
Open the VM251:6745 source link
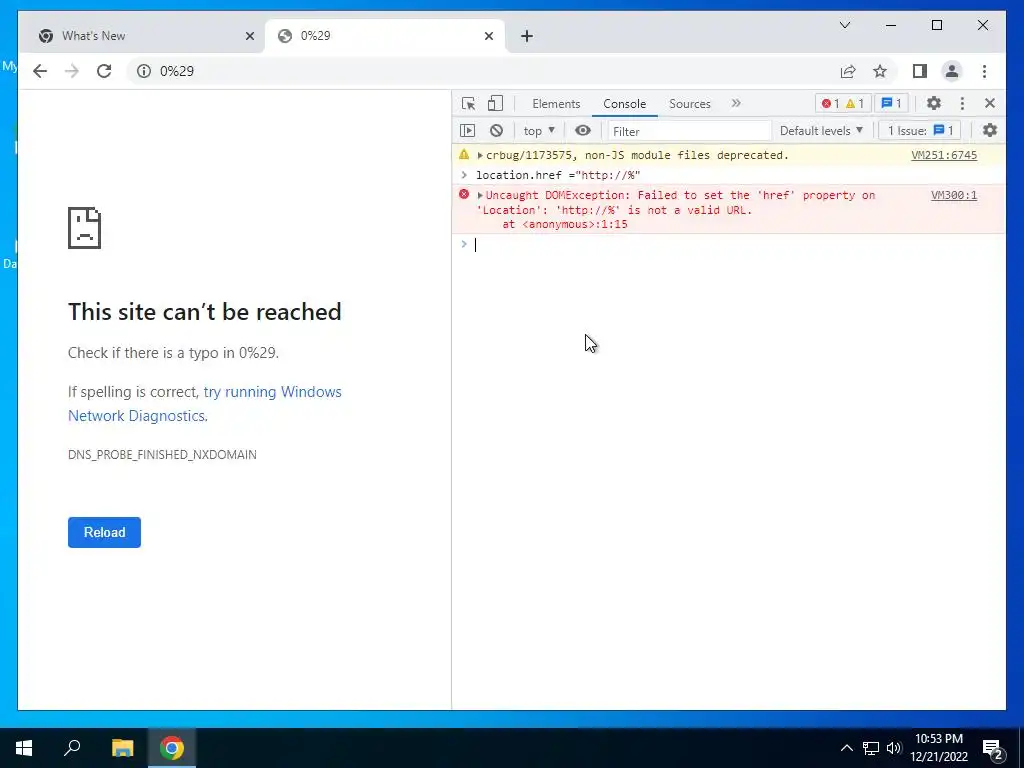pos(944,155)
